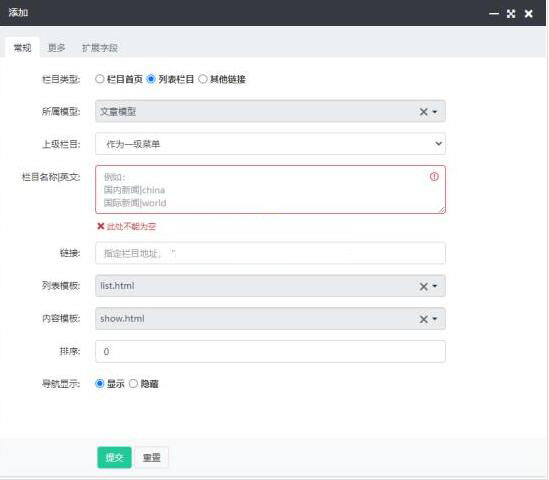Expand the 内容模板 dropdown arrow
Viewport: 549px width, 480px height.
435,319
